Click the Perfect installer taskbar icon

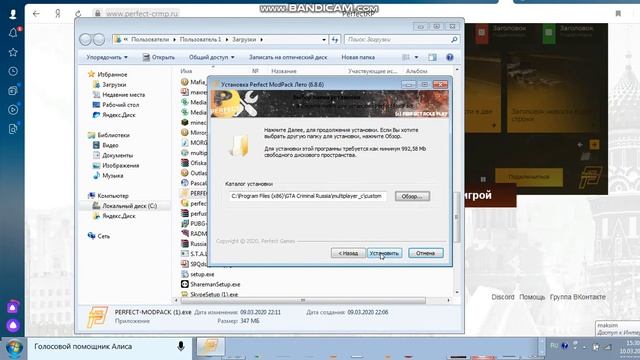coord(210,347)
